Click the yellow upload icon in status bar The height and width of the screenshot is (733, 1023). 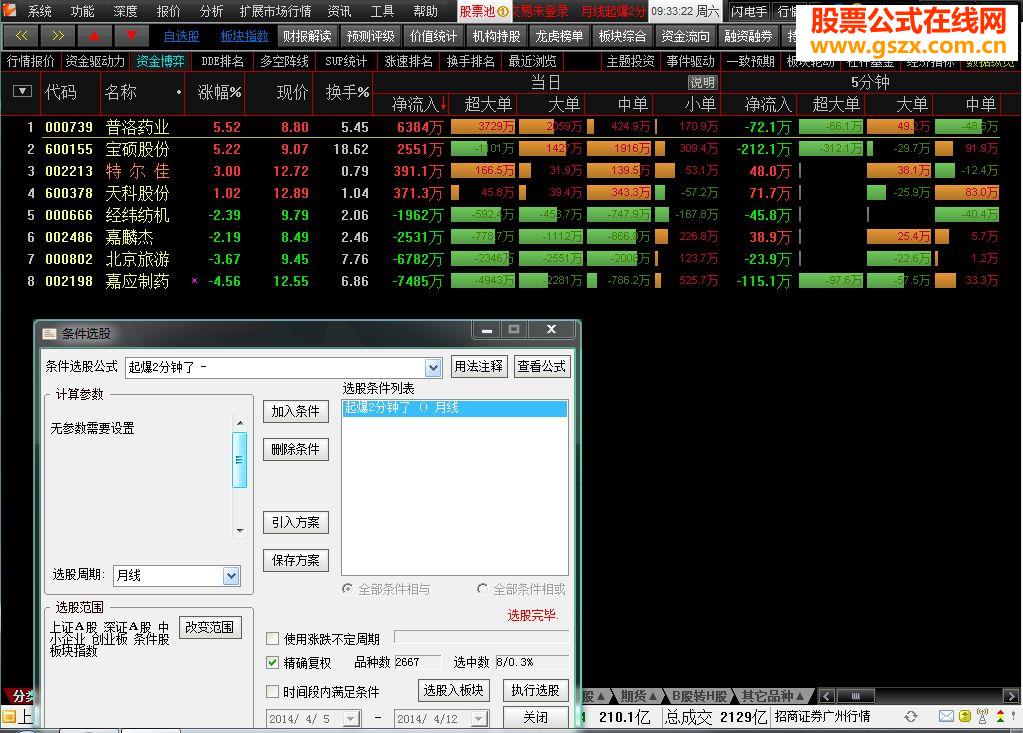click(964, 716)
